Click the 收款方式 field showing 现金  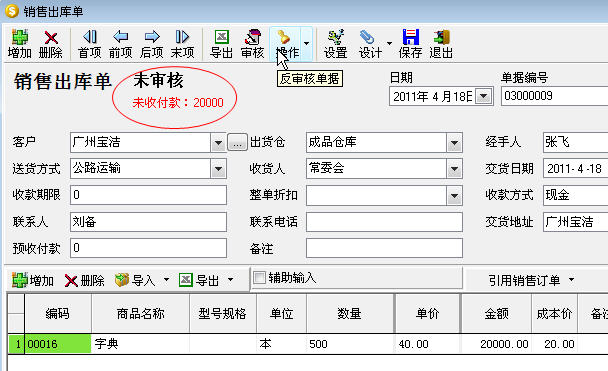(575, 195)
